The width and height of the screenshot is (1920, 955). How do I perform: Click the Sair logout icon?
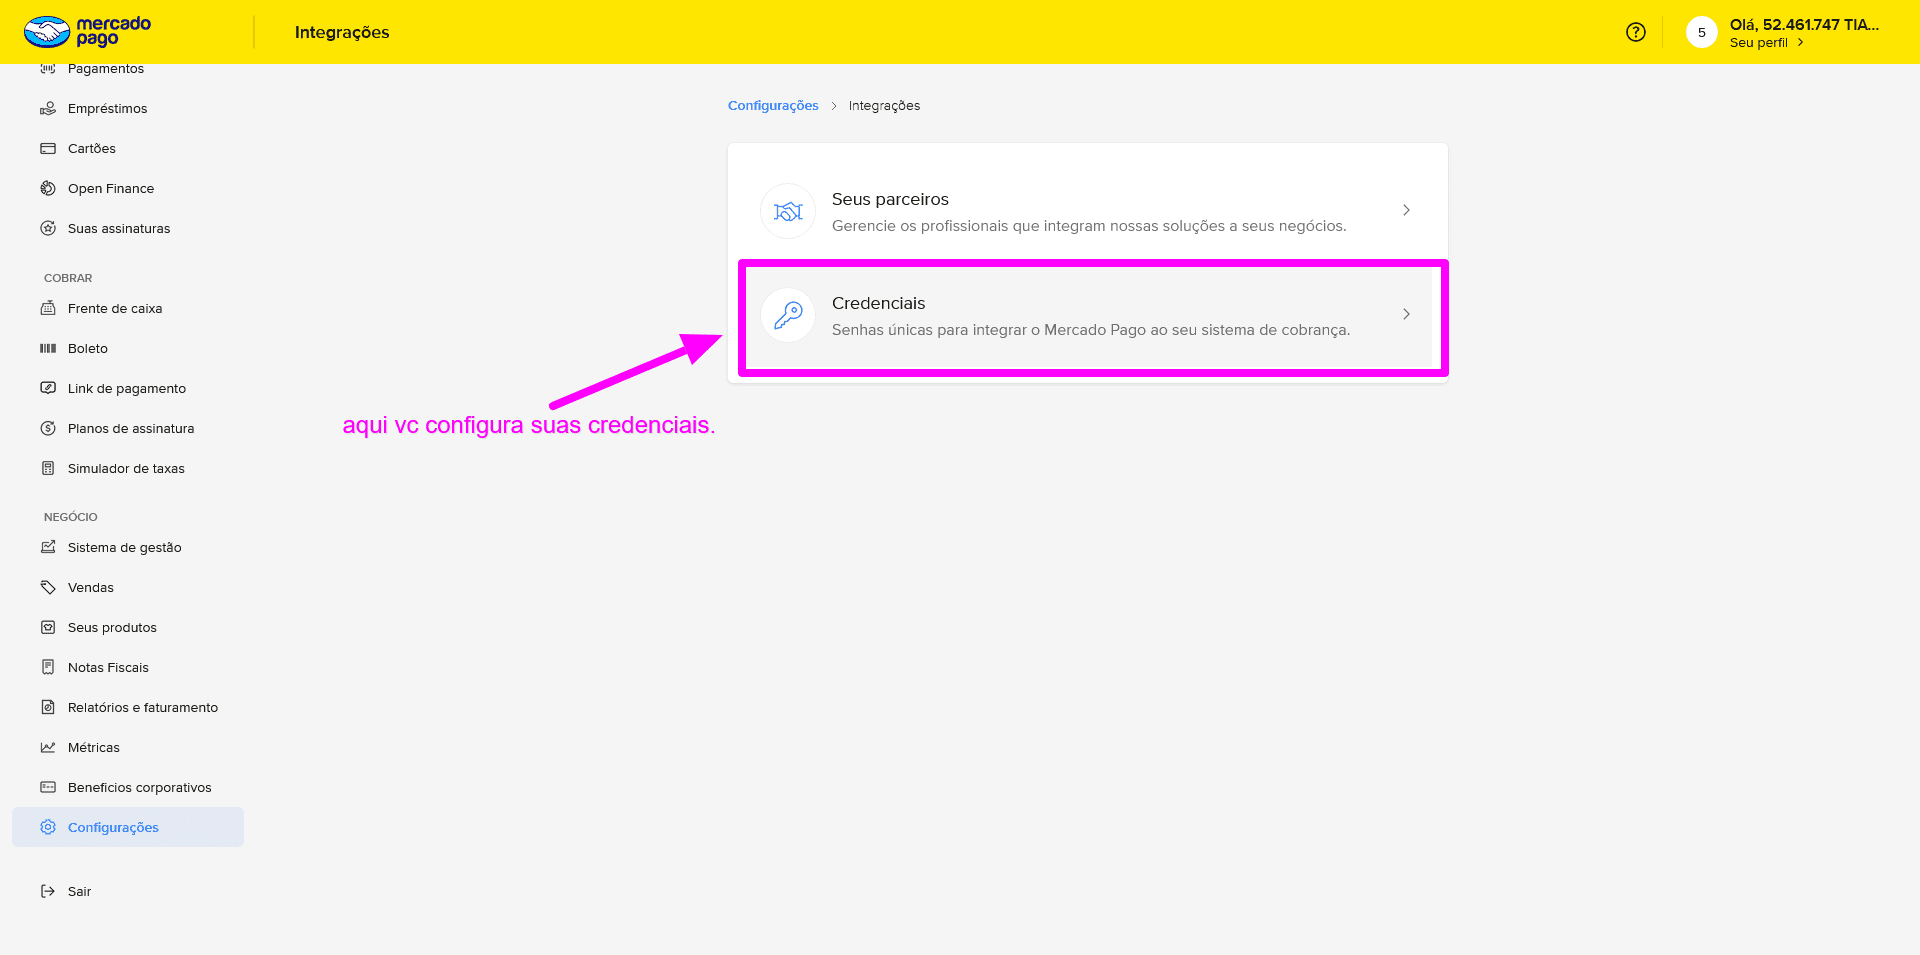48,891
